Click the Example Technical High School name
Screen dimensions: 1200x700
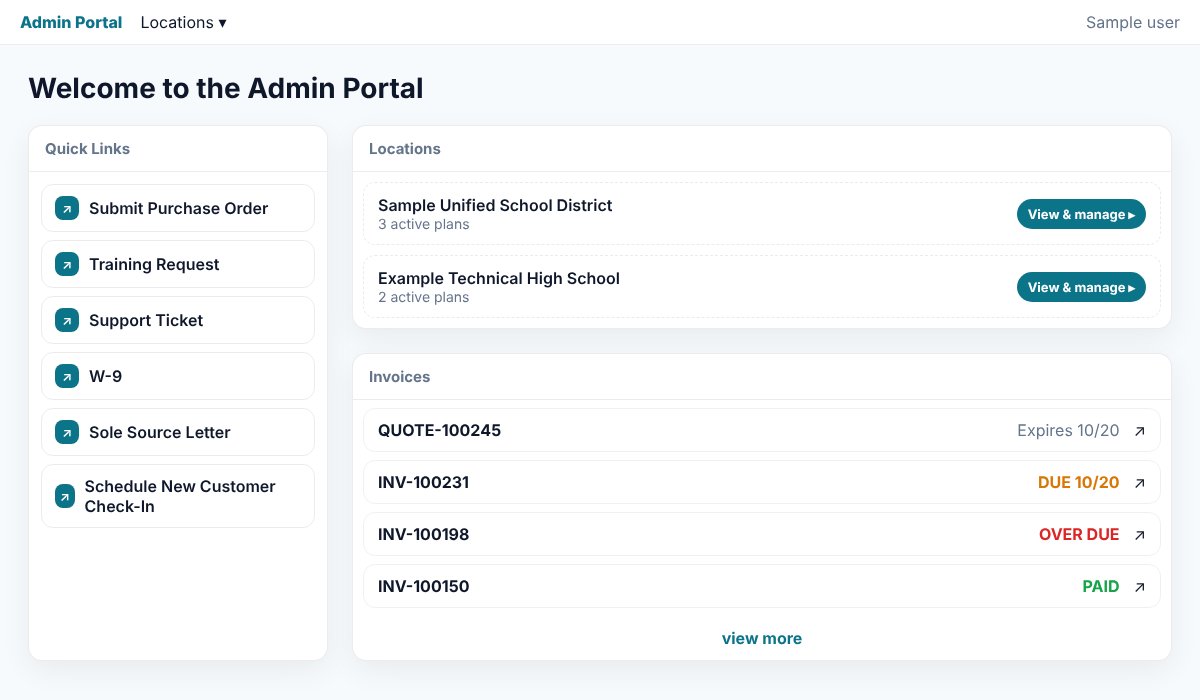tap(499, 278)
